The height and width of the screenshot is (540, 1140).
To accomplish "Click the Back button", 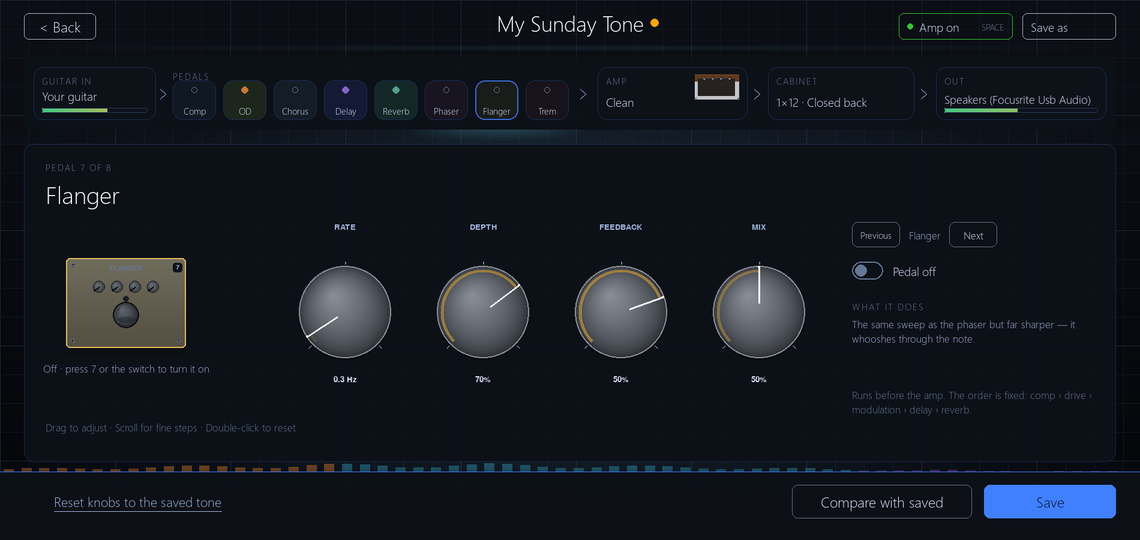I will pos(60,27).
